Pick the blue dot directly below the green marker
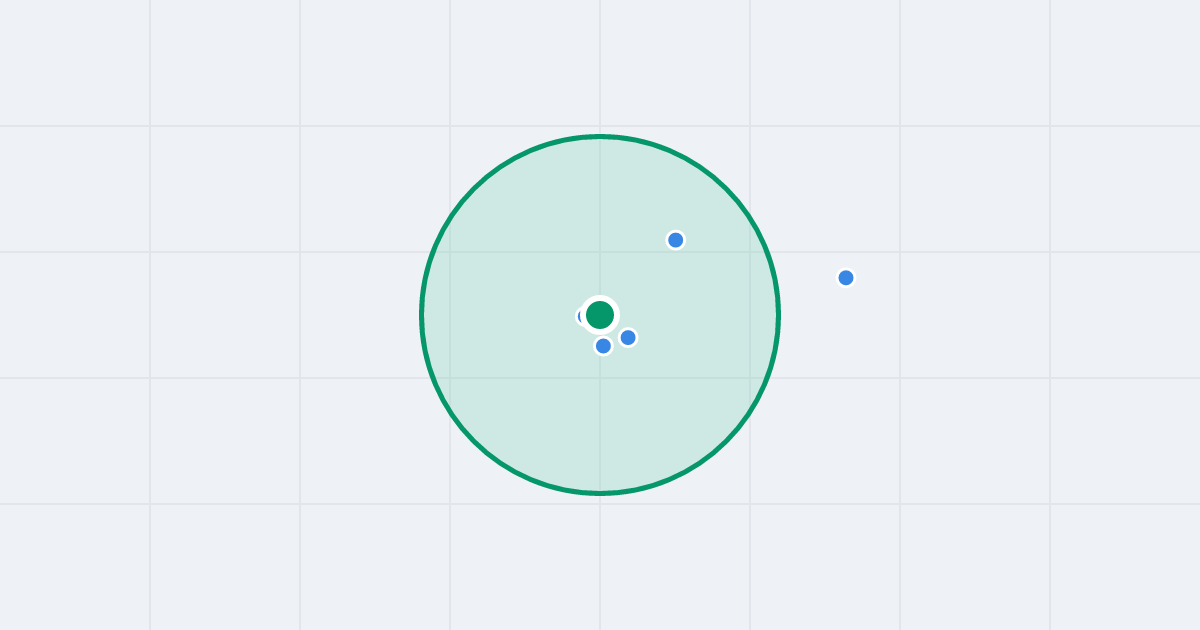Image resolution: width=1200 pixels, height=630 pixels. 603,346
